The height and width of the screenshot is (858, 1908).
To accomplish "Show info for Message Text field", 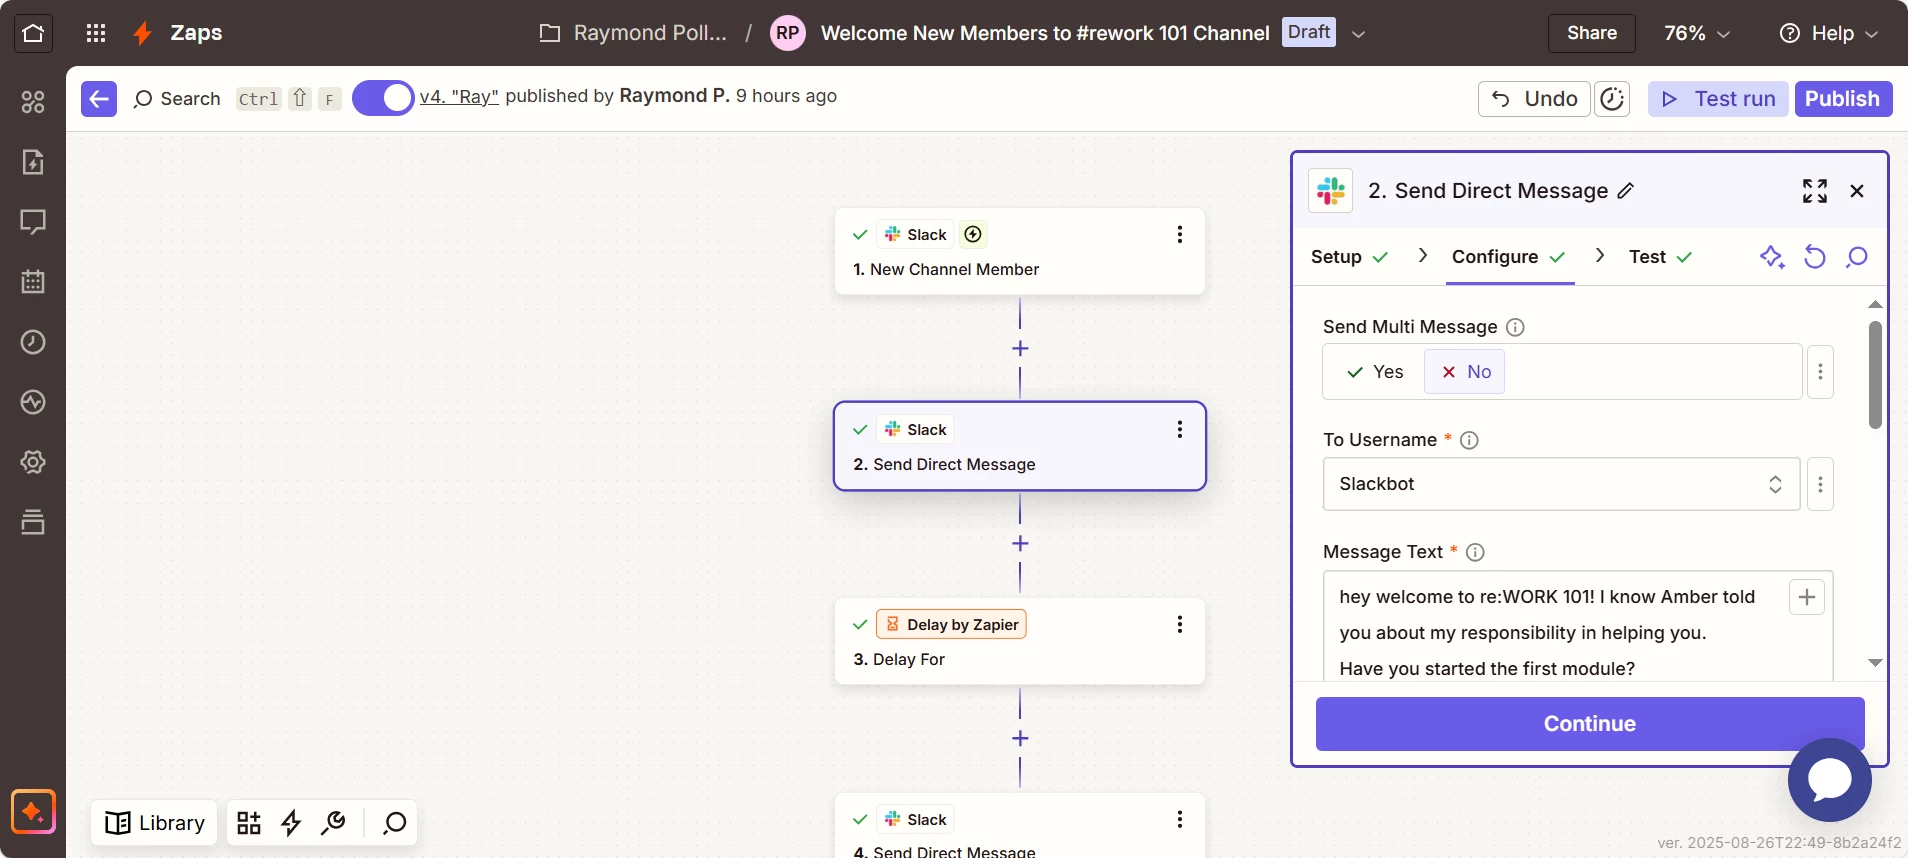I will click(1475, 552).
